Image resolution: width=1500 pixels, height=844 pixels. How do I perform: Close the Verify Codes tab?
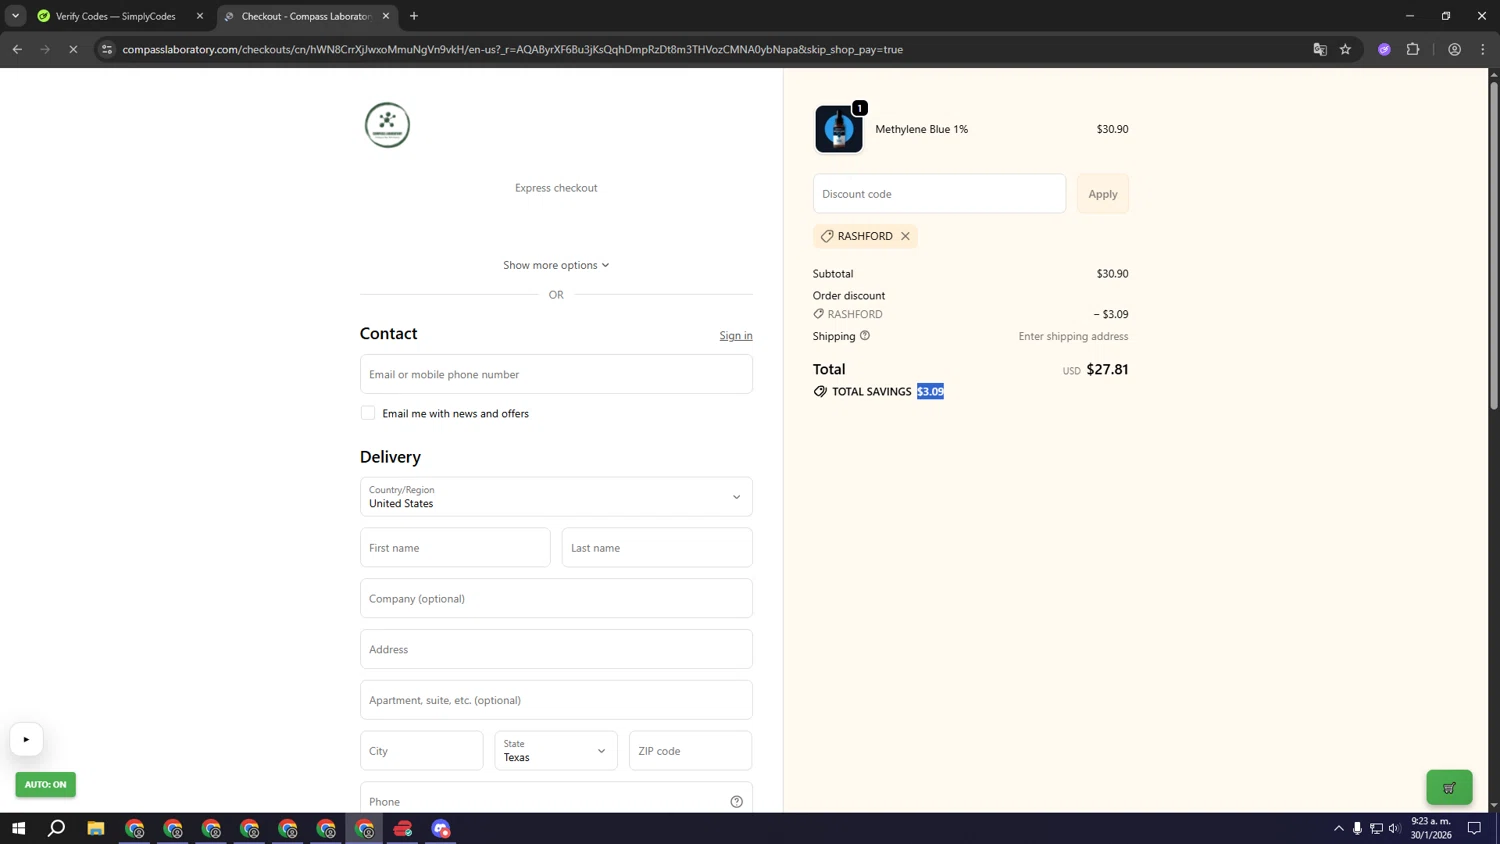pos(200,16)
